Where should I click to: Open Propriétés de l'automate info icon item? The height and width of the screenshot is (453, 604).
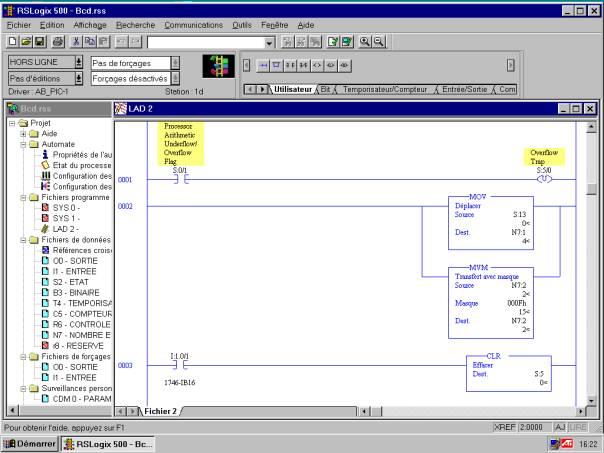[x=77, y=155]
